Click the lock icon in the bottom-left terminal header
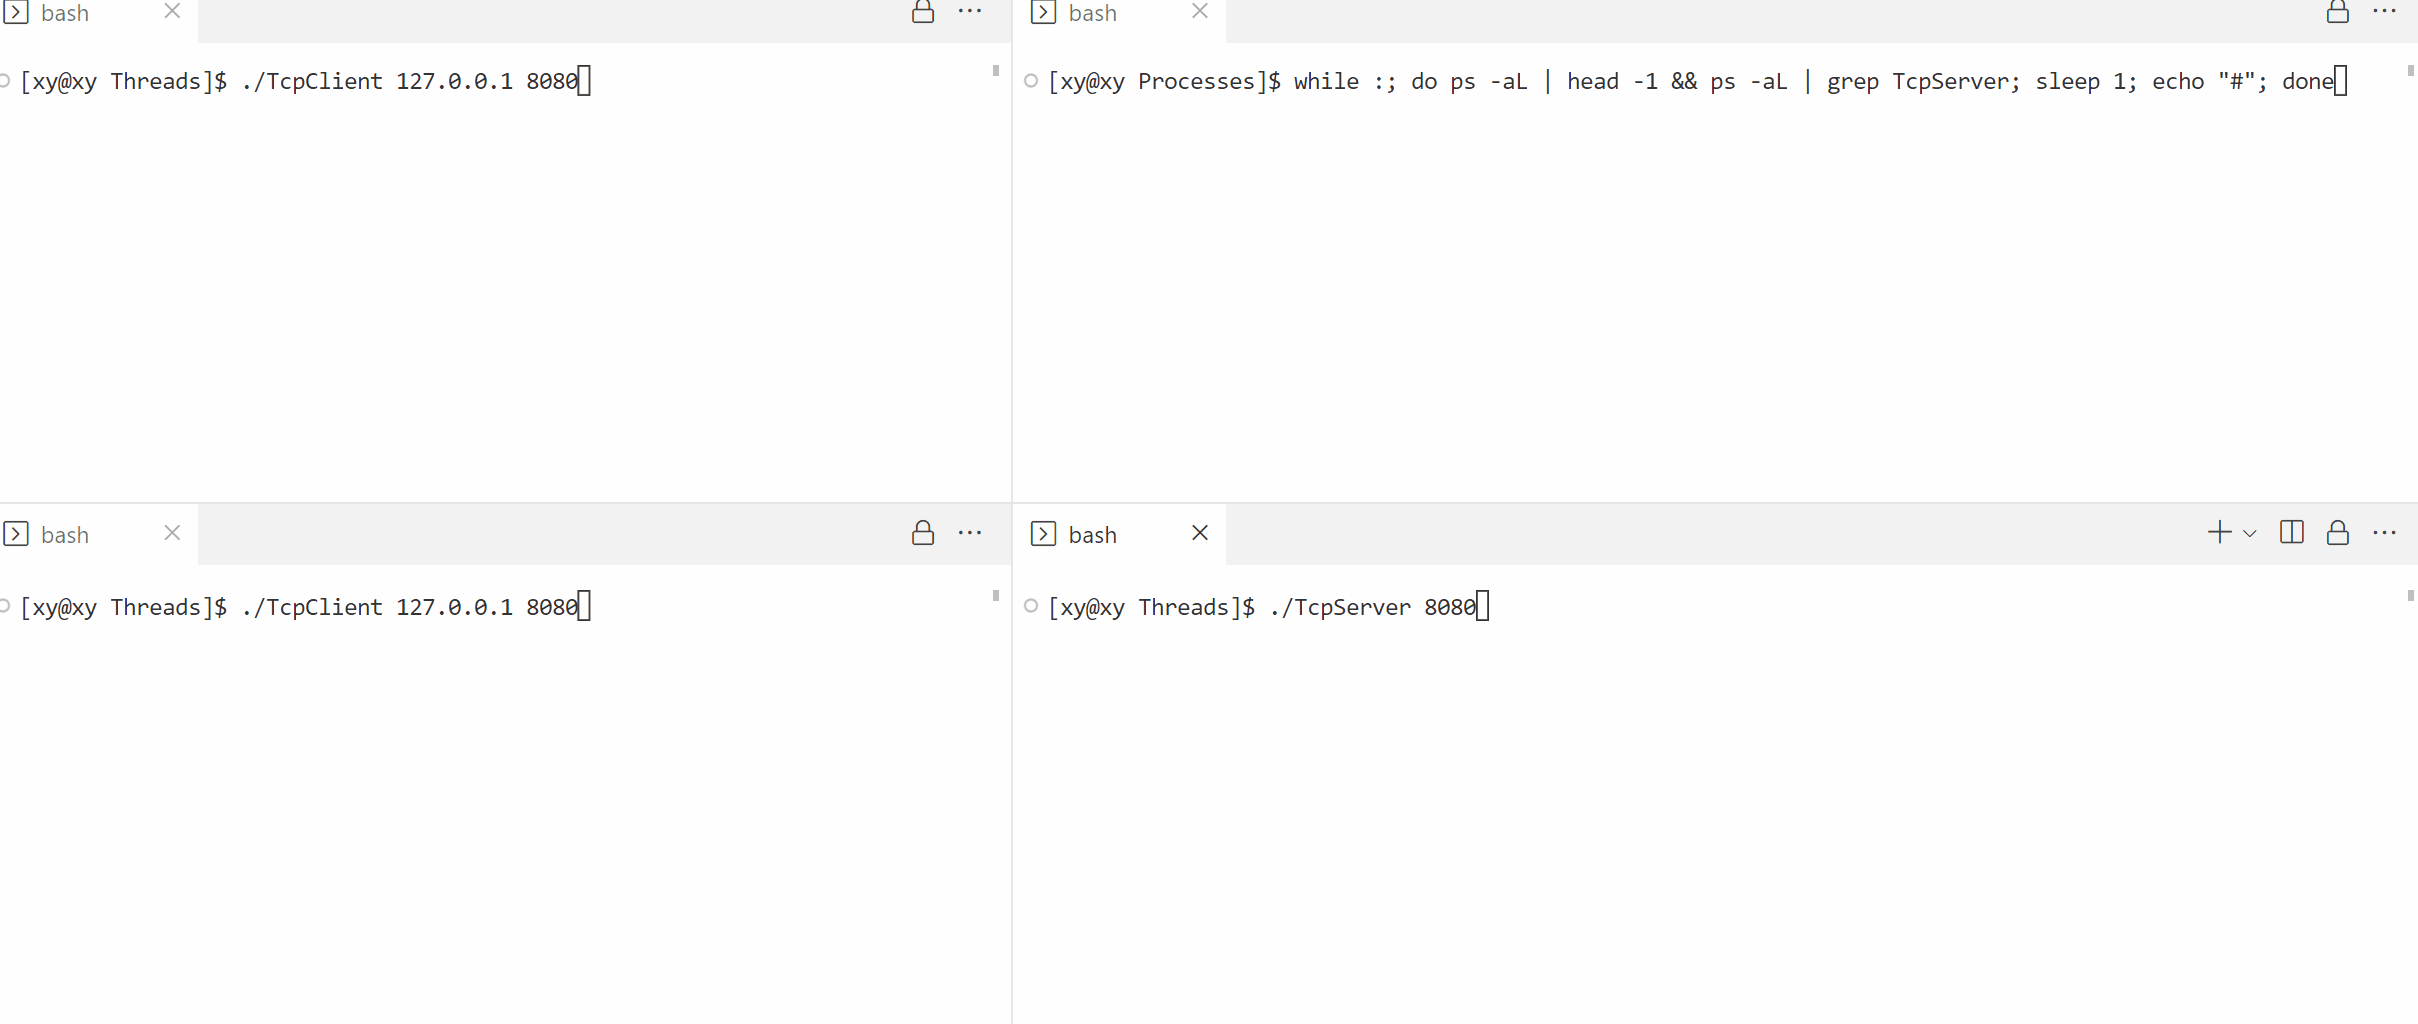The width and height of the screenshot is (2418, 1024). [x=921, y=532]
